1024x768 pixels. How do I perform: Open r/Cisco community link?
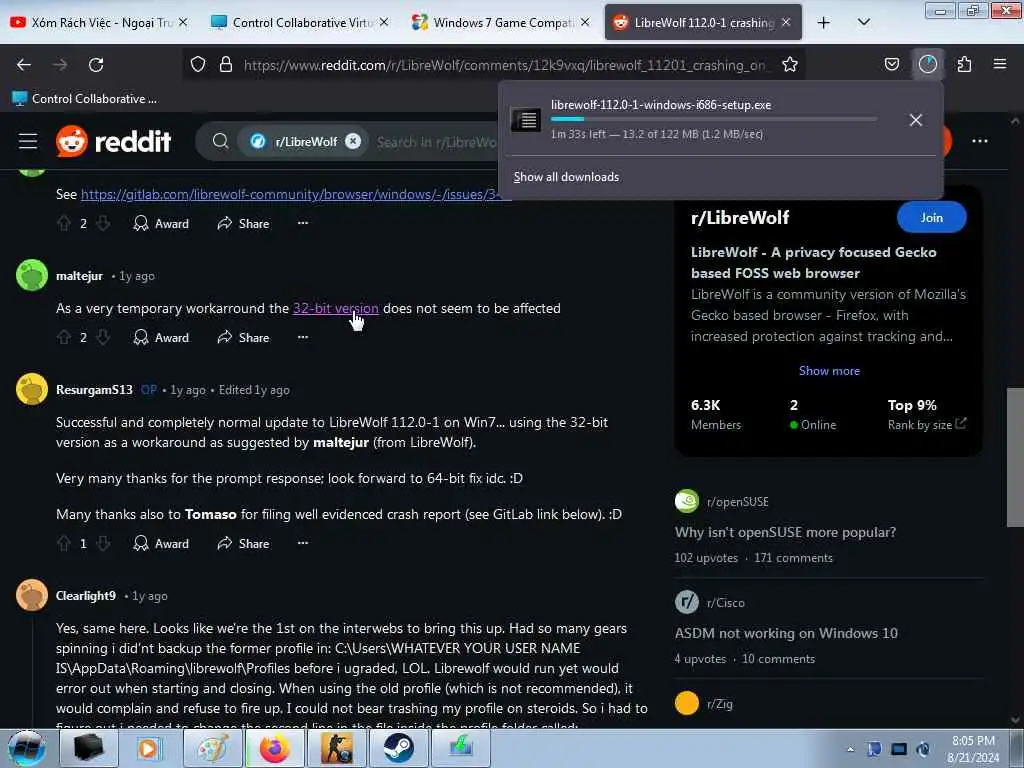click(726, 603)
